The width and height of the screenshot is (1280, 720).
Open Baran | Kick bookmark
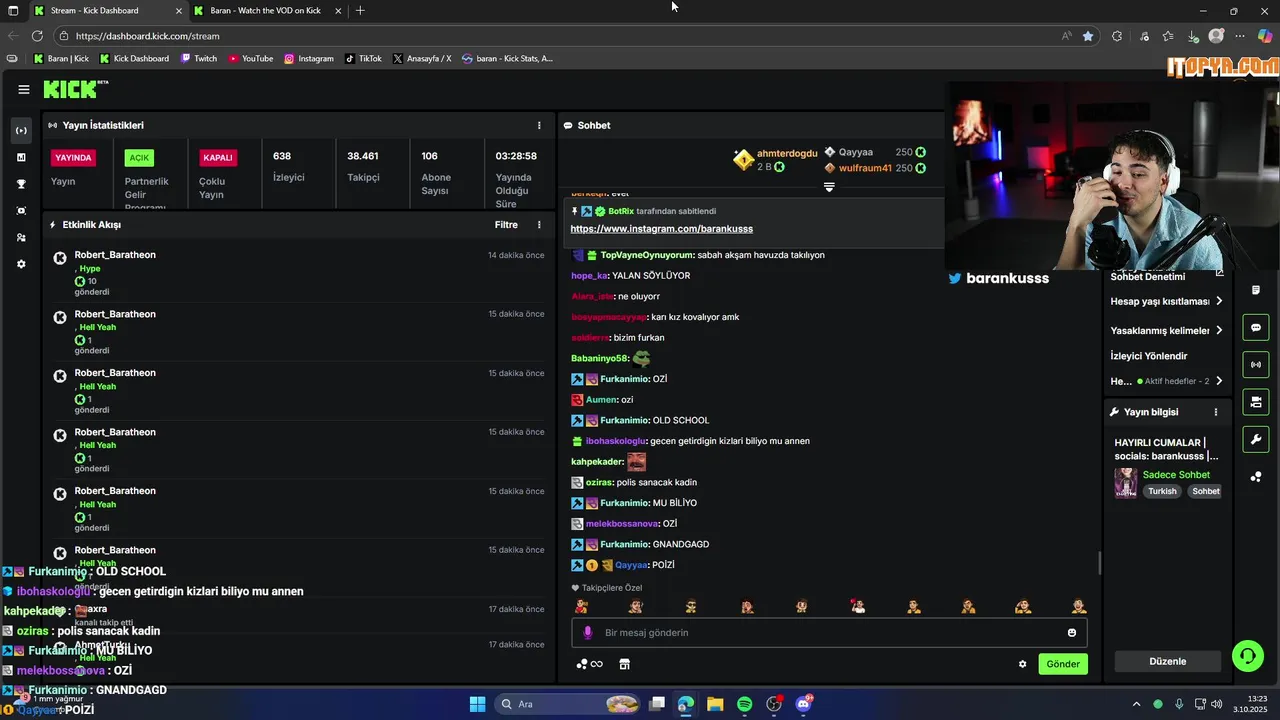[61, 59]
